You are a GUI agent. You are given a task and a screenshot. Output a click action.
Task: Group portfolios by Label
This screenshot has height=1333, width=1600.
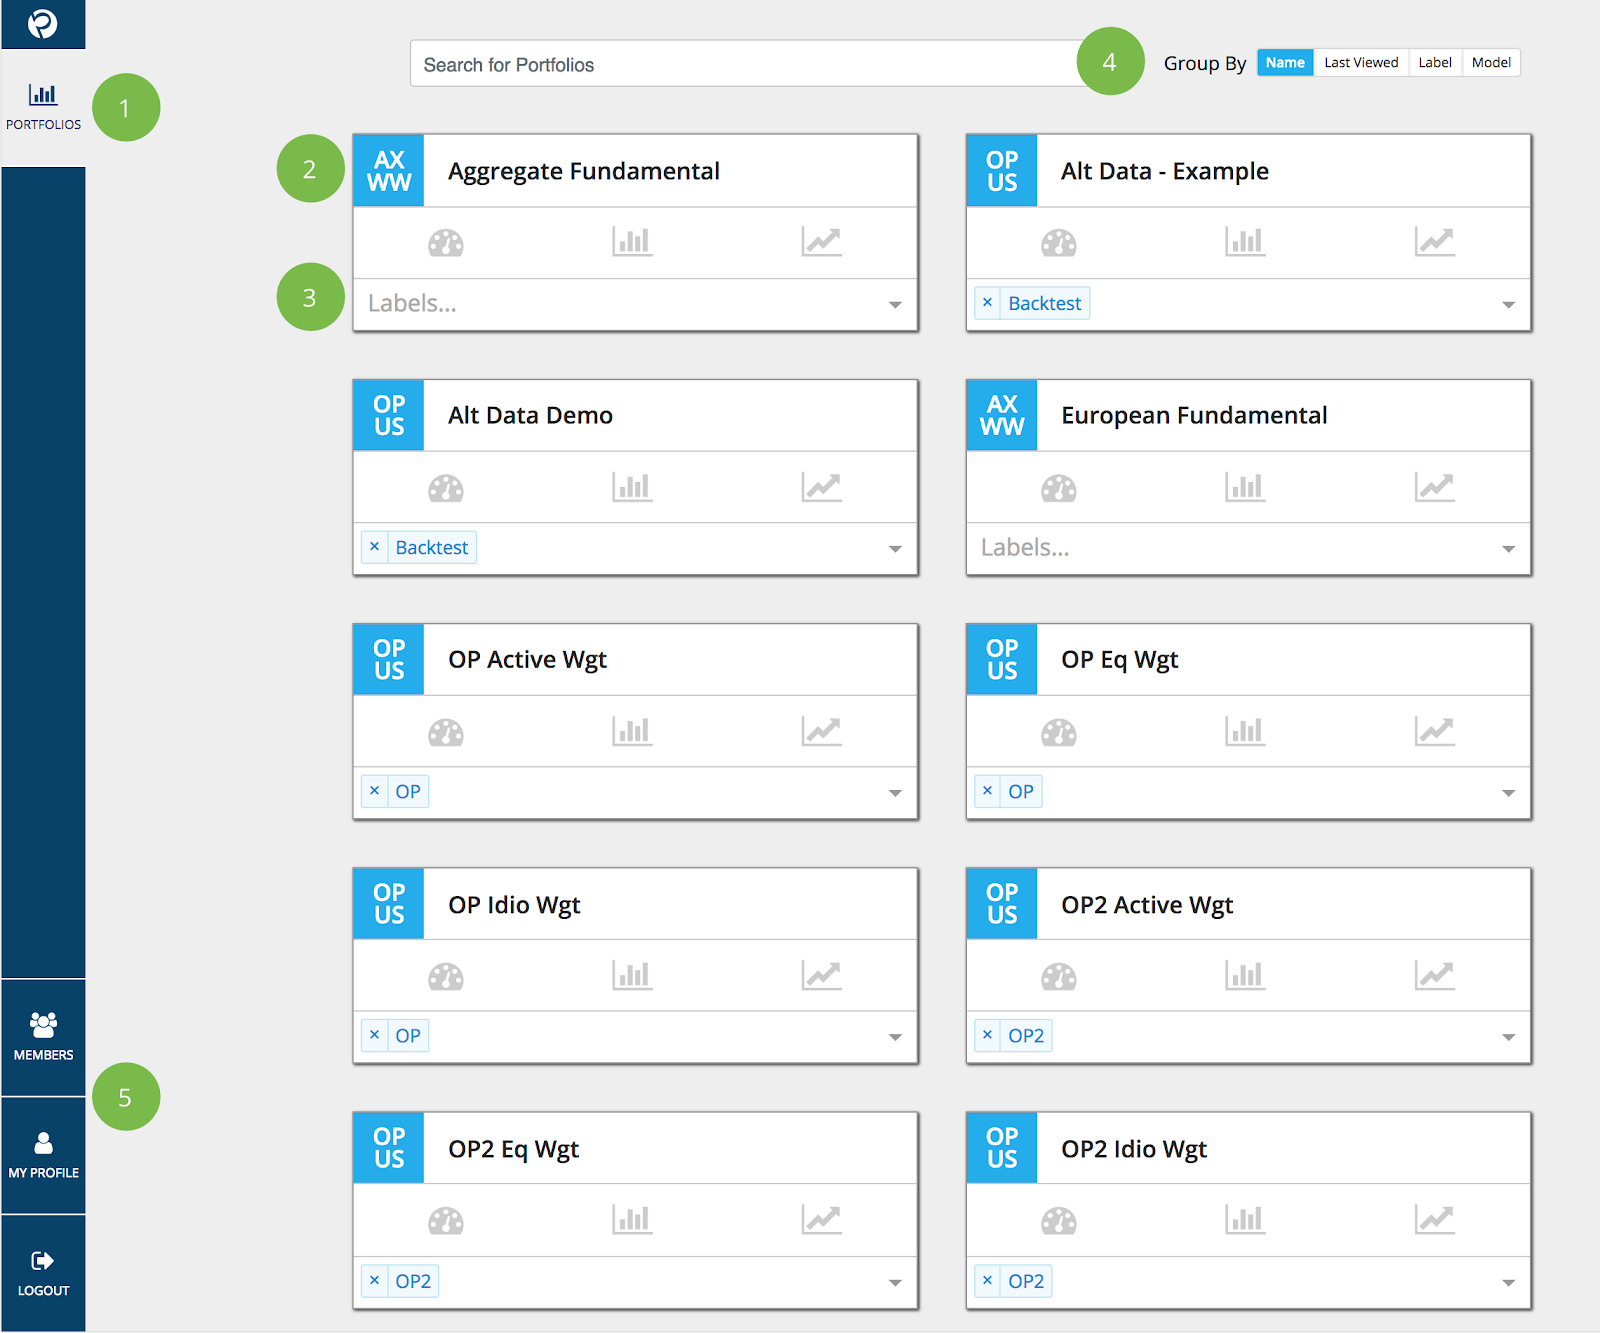[x=1435, y=62]
